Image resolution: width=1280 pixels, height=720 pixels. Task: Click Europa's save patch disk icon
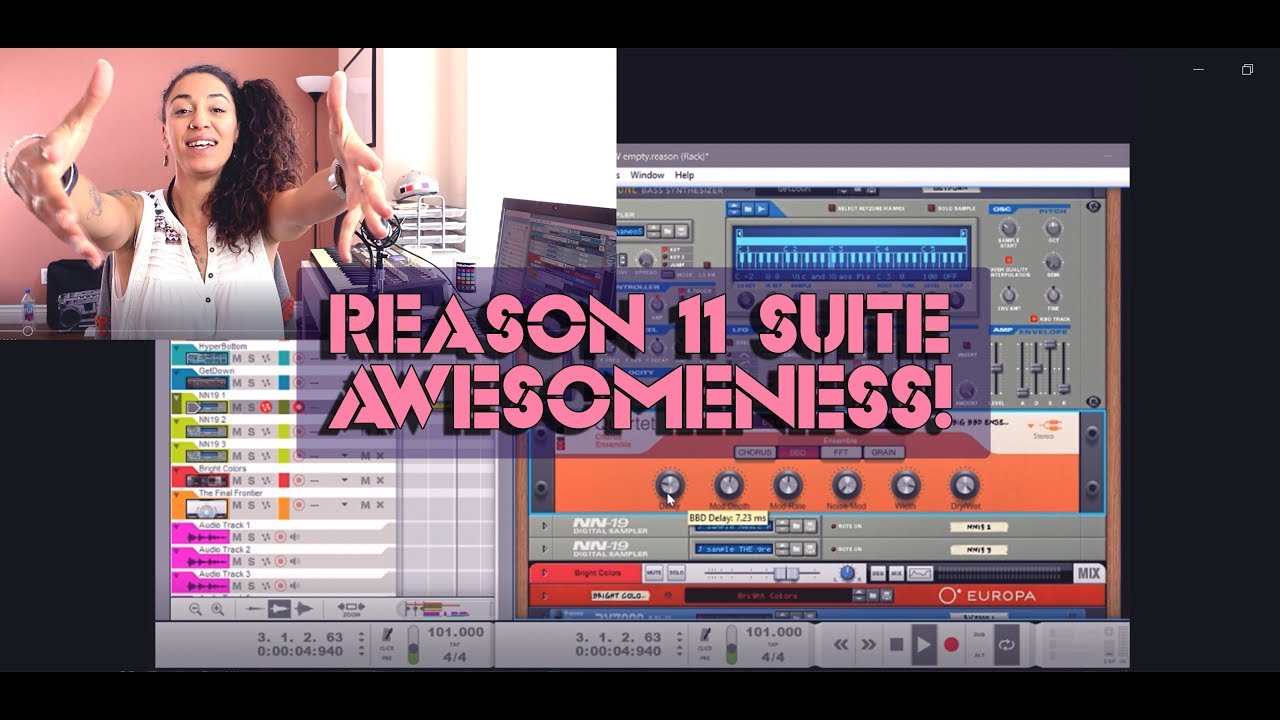point(888,595)
